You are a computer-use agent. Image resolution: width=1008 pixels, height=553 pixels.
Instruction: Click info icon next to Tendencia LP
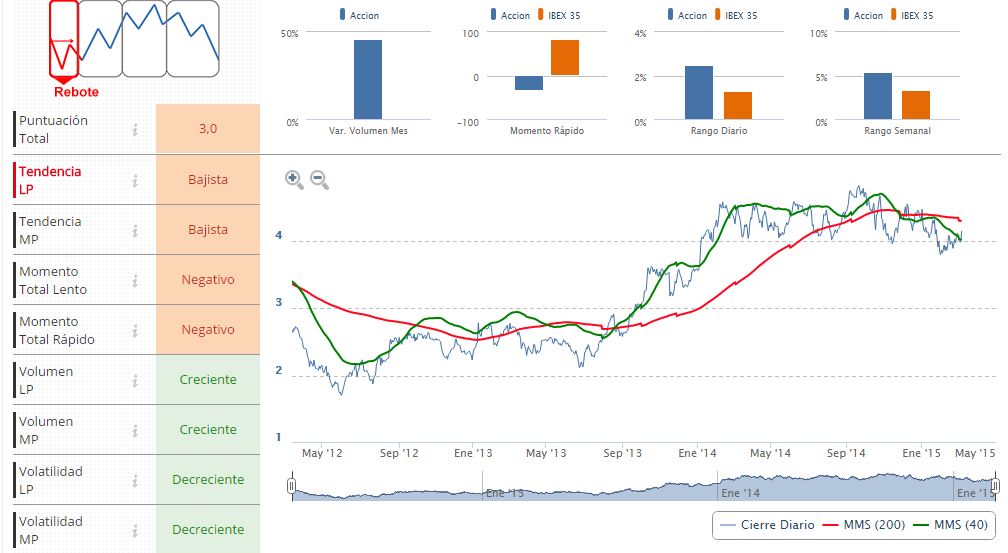point(134,180)
